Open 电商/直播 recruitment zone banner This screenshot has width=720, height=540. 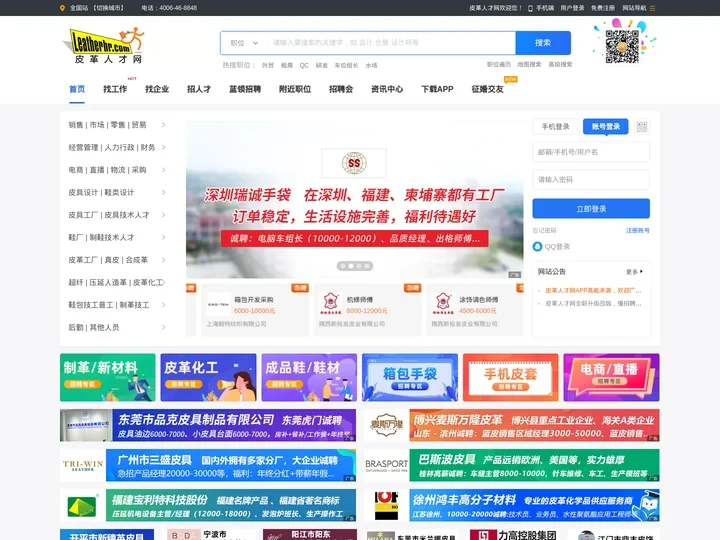click(612, 377)
